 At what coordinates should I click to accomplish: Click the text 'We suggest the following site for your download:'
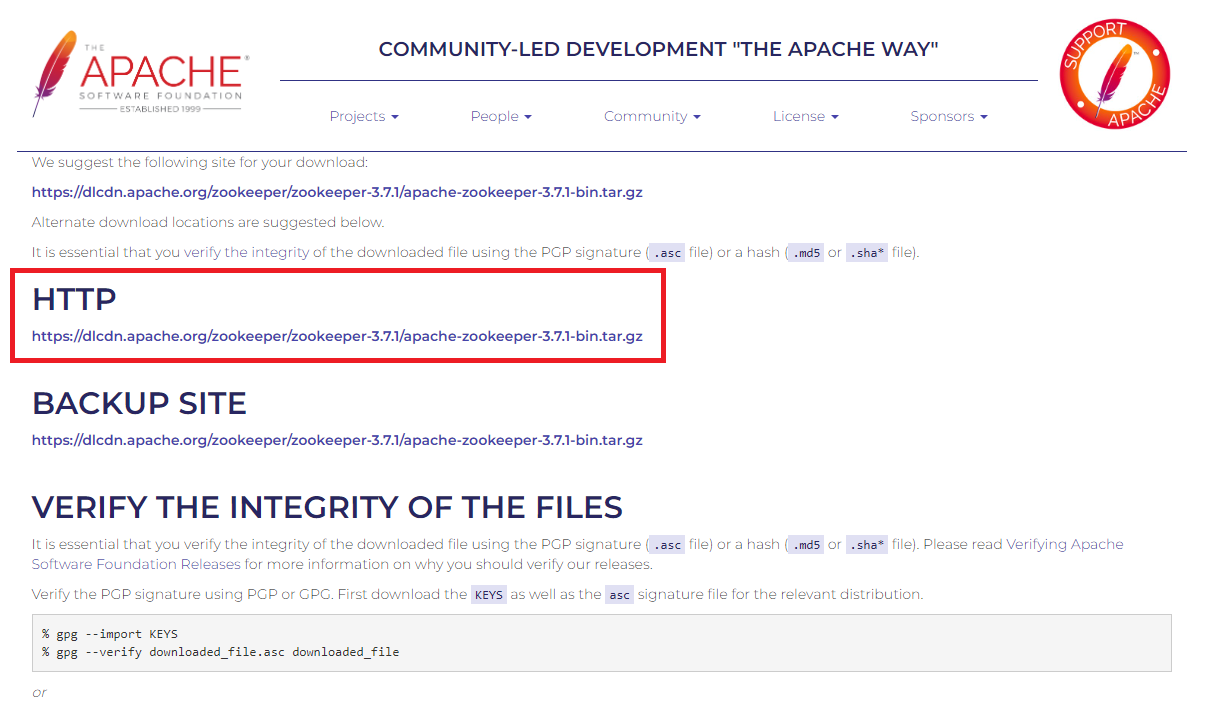[x=200, y=162]
